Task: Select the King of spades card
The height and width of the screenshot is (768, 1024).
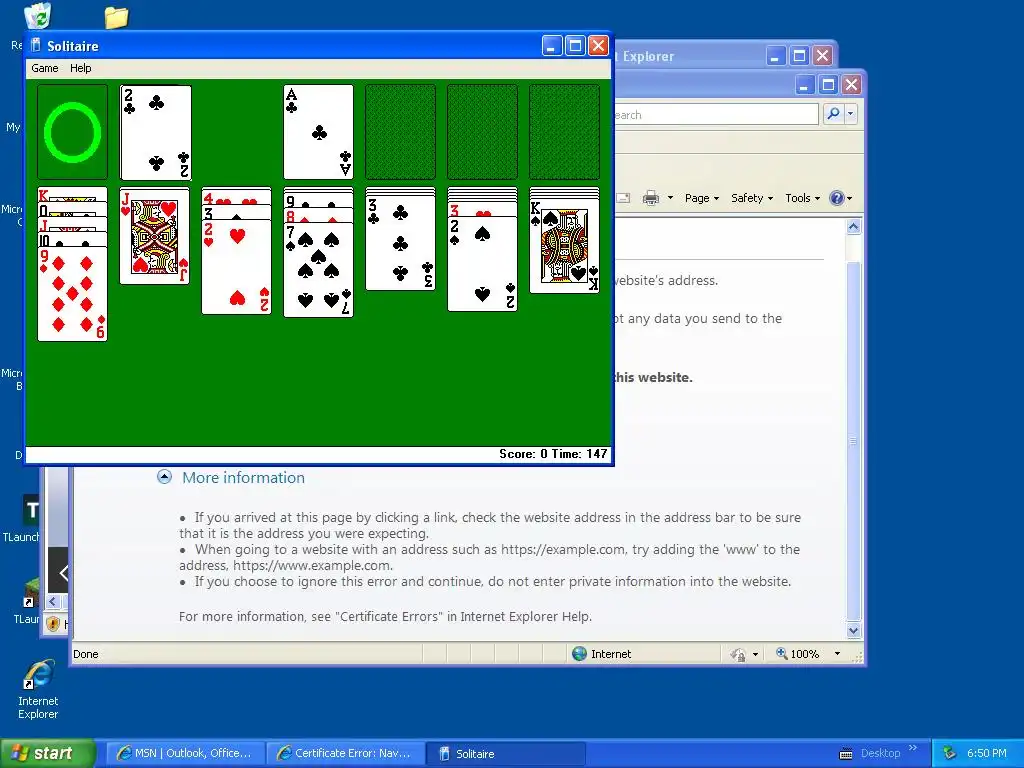Action: [564, 246]
